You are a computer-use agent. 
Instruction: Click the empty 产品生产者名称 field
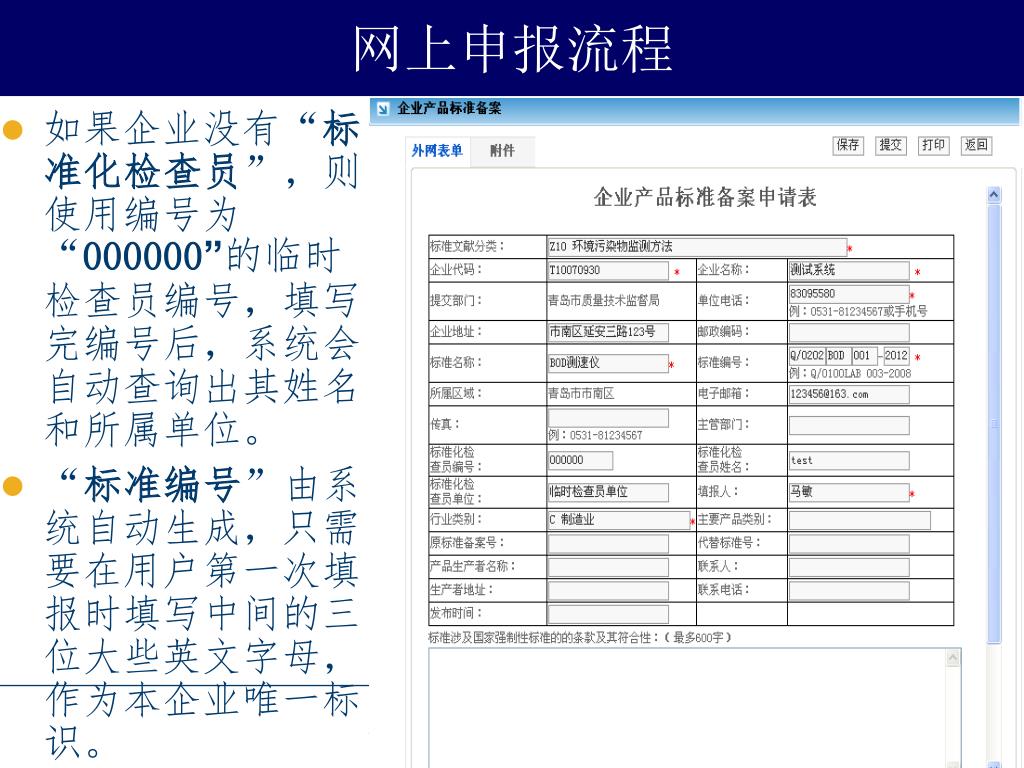coord(608,567)
